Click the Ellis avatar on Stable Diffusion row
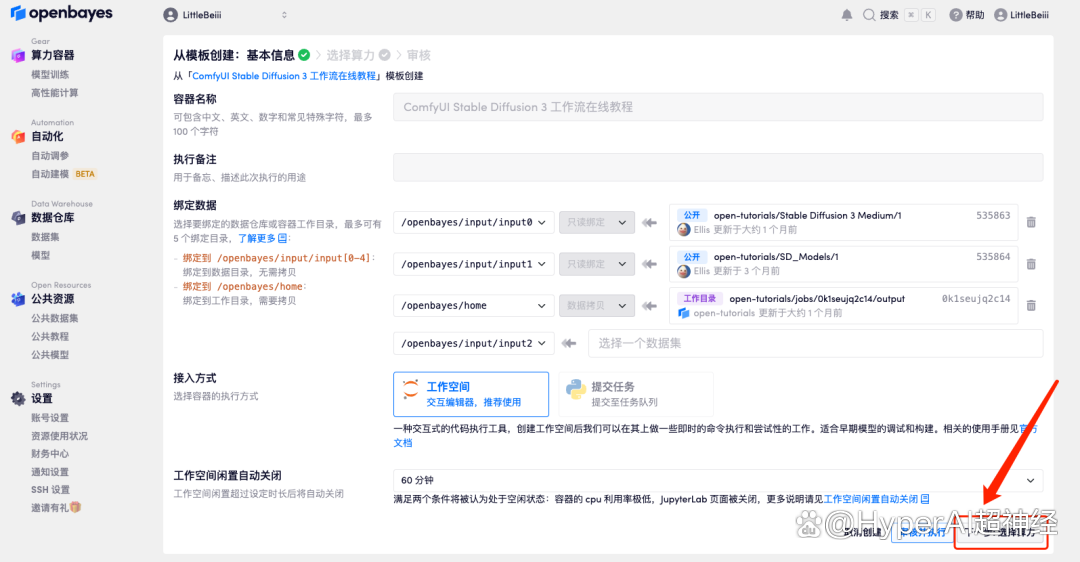 (x=684, y=229)
